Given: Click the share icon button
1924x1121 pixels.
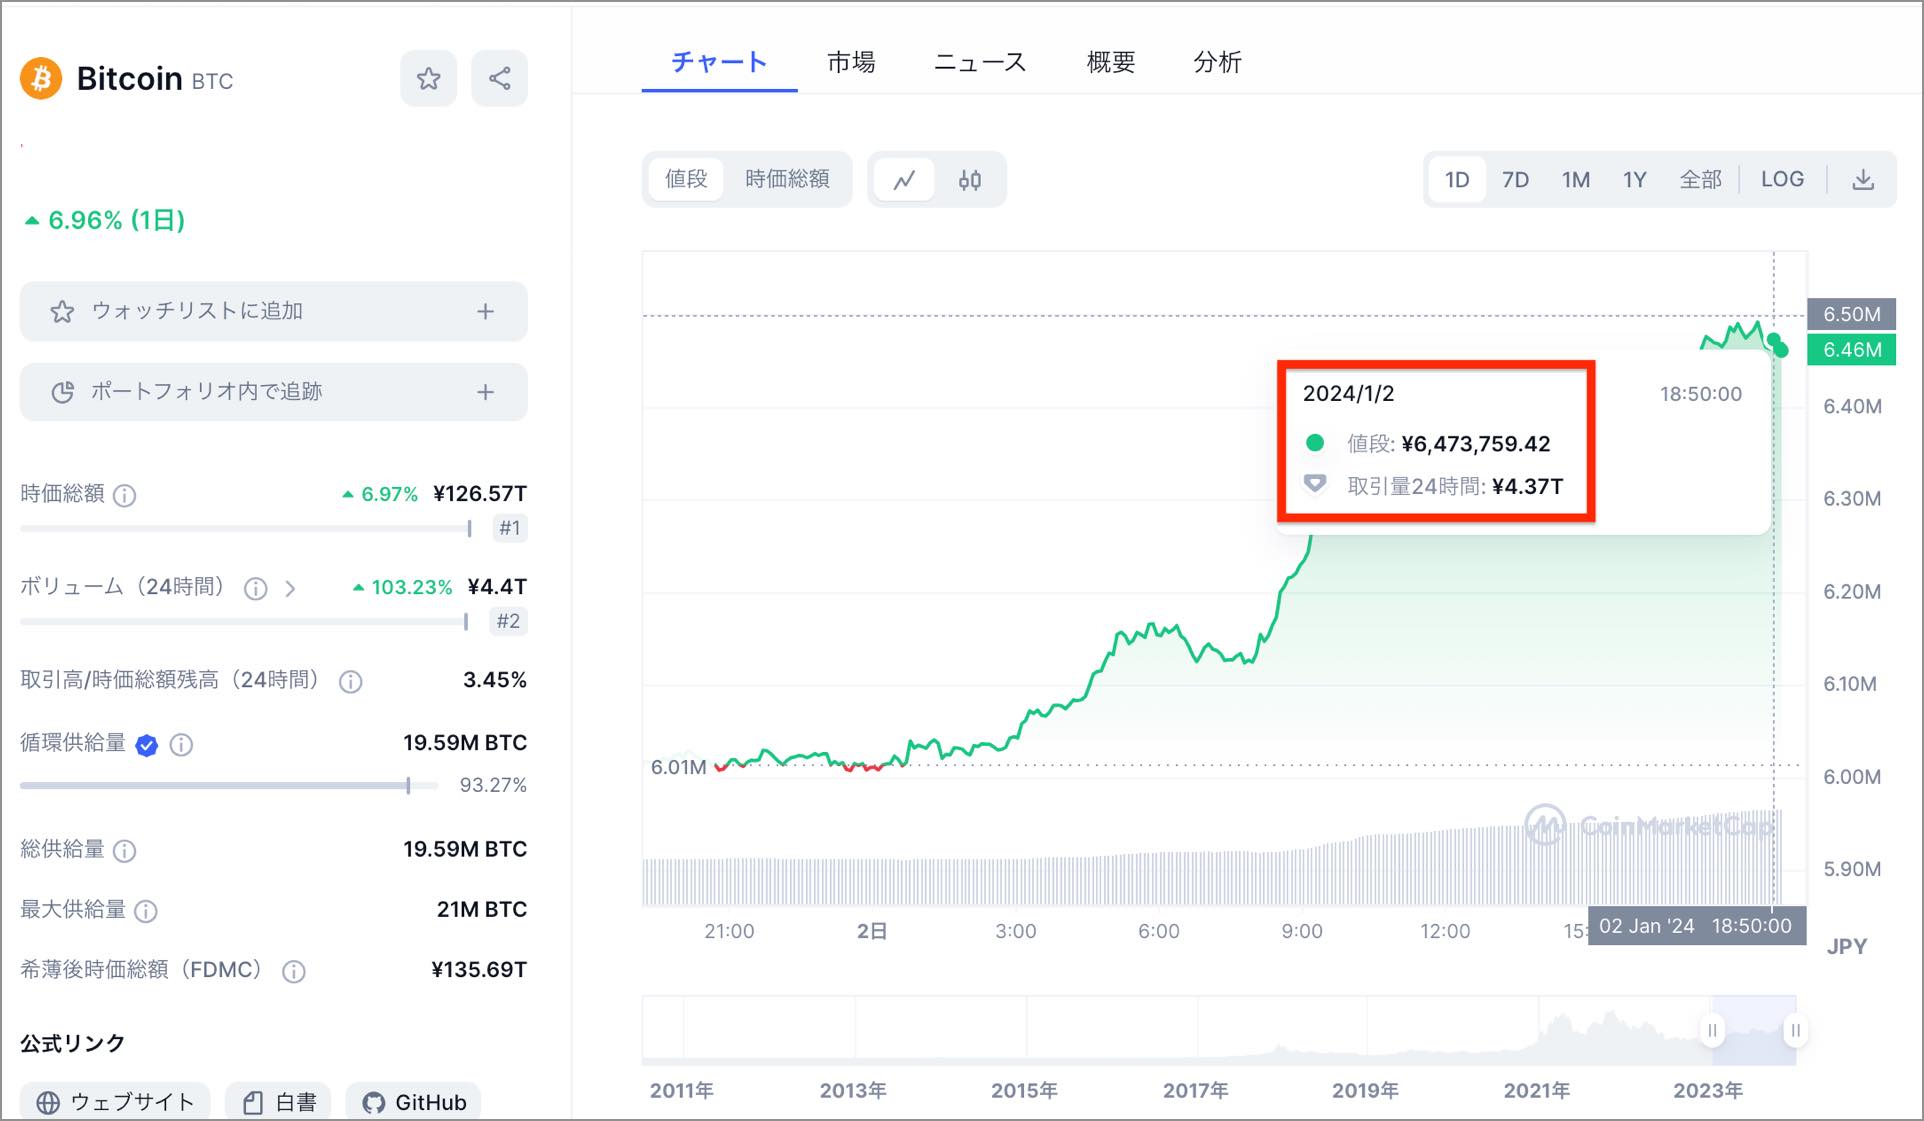Looking at the screenshot, I should [499, 78].
